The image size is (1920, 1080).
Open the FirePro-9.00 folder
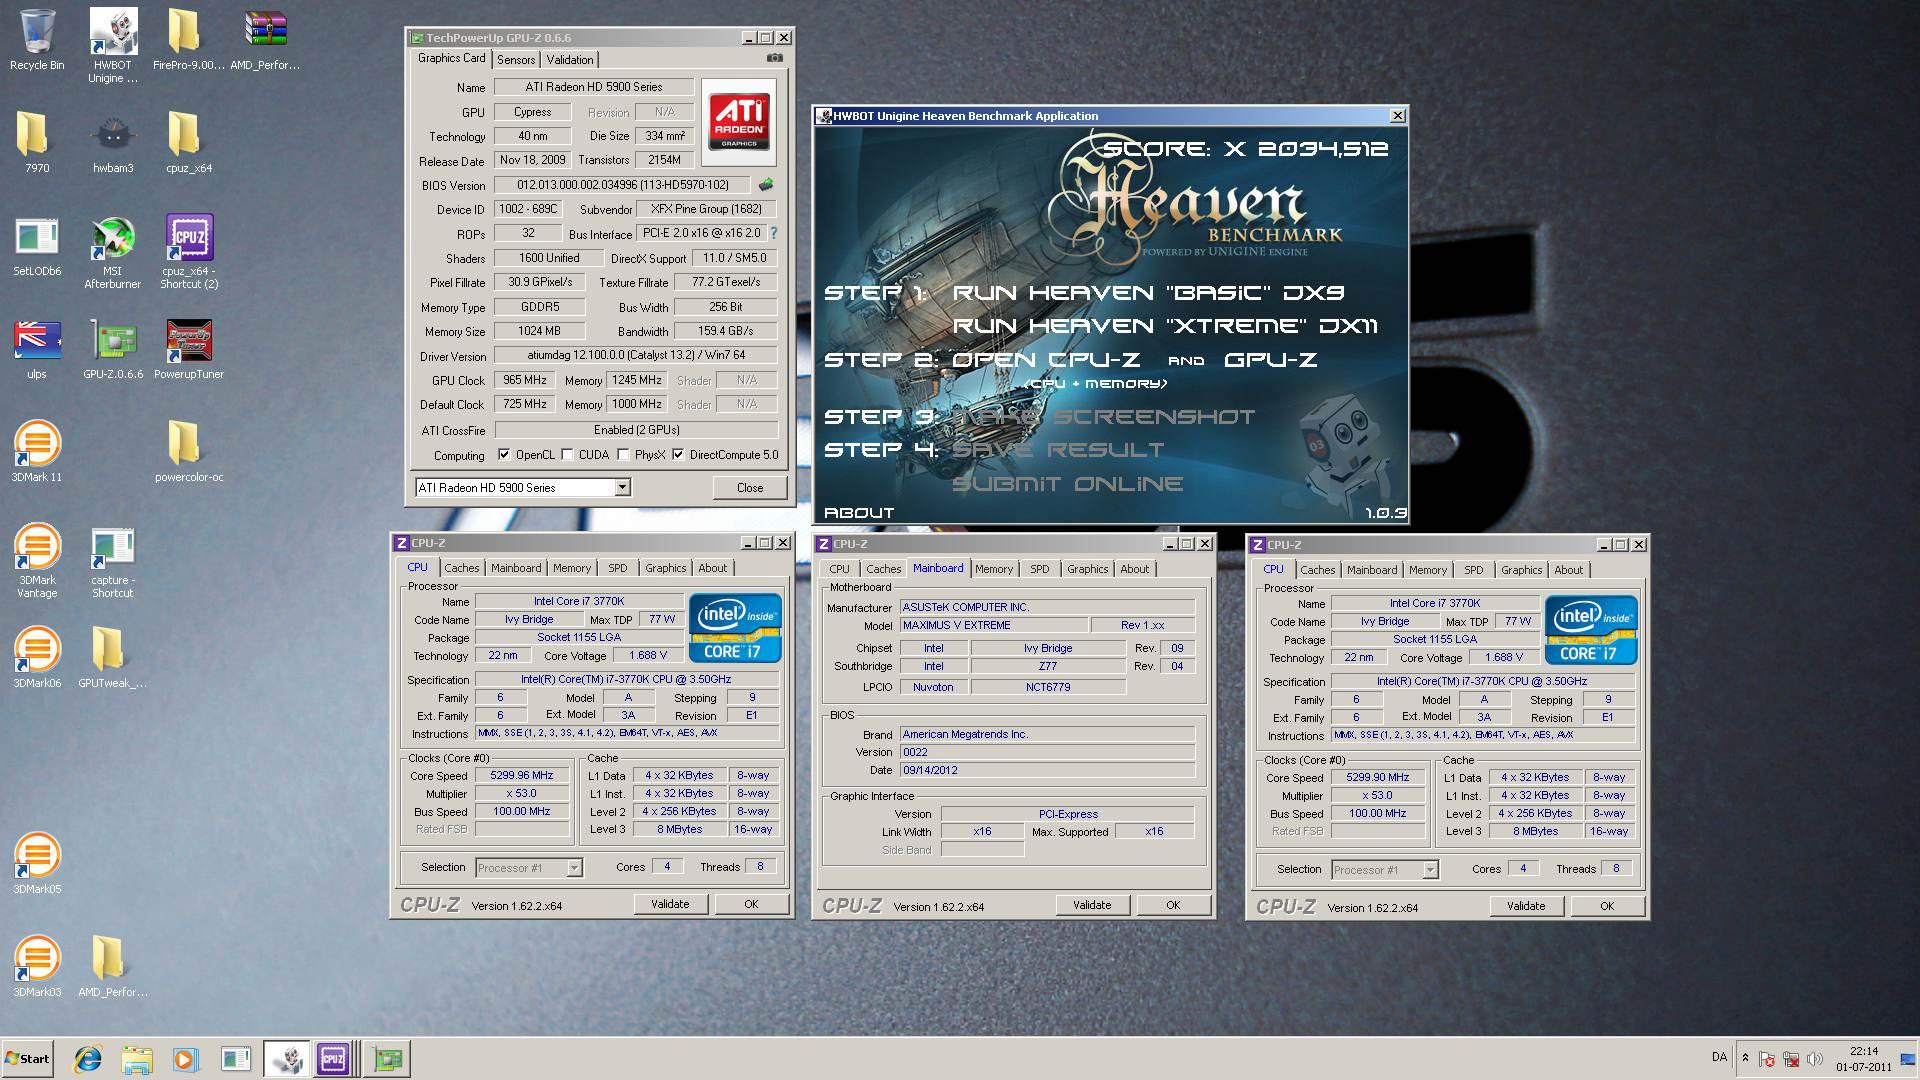click(188, 40)
